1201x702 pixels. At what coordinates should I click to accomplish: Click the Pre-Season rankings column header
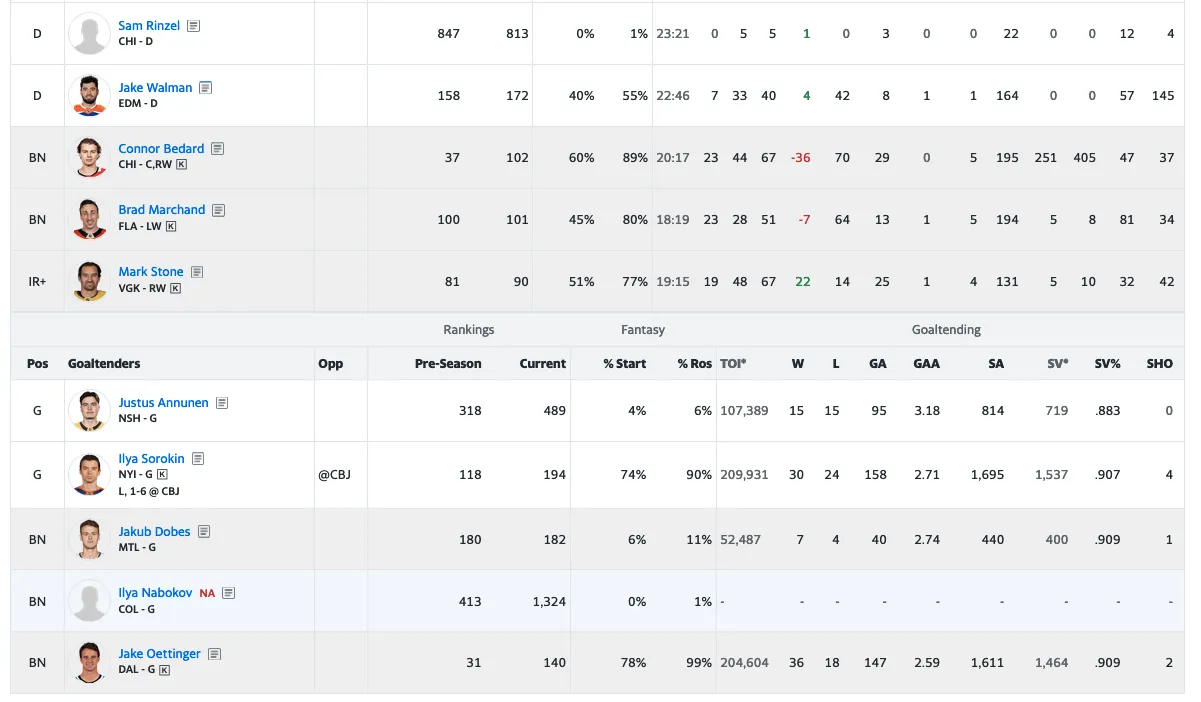(448, 364)
